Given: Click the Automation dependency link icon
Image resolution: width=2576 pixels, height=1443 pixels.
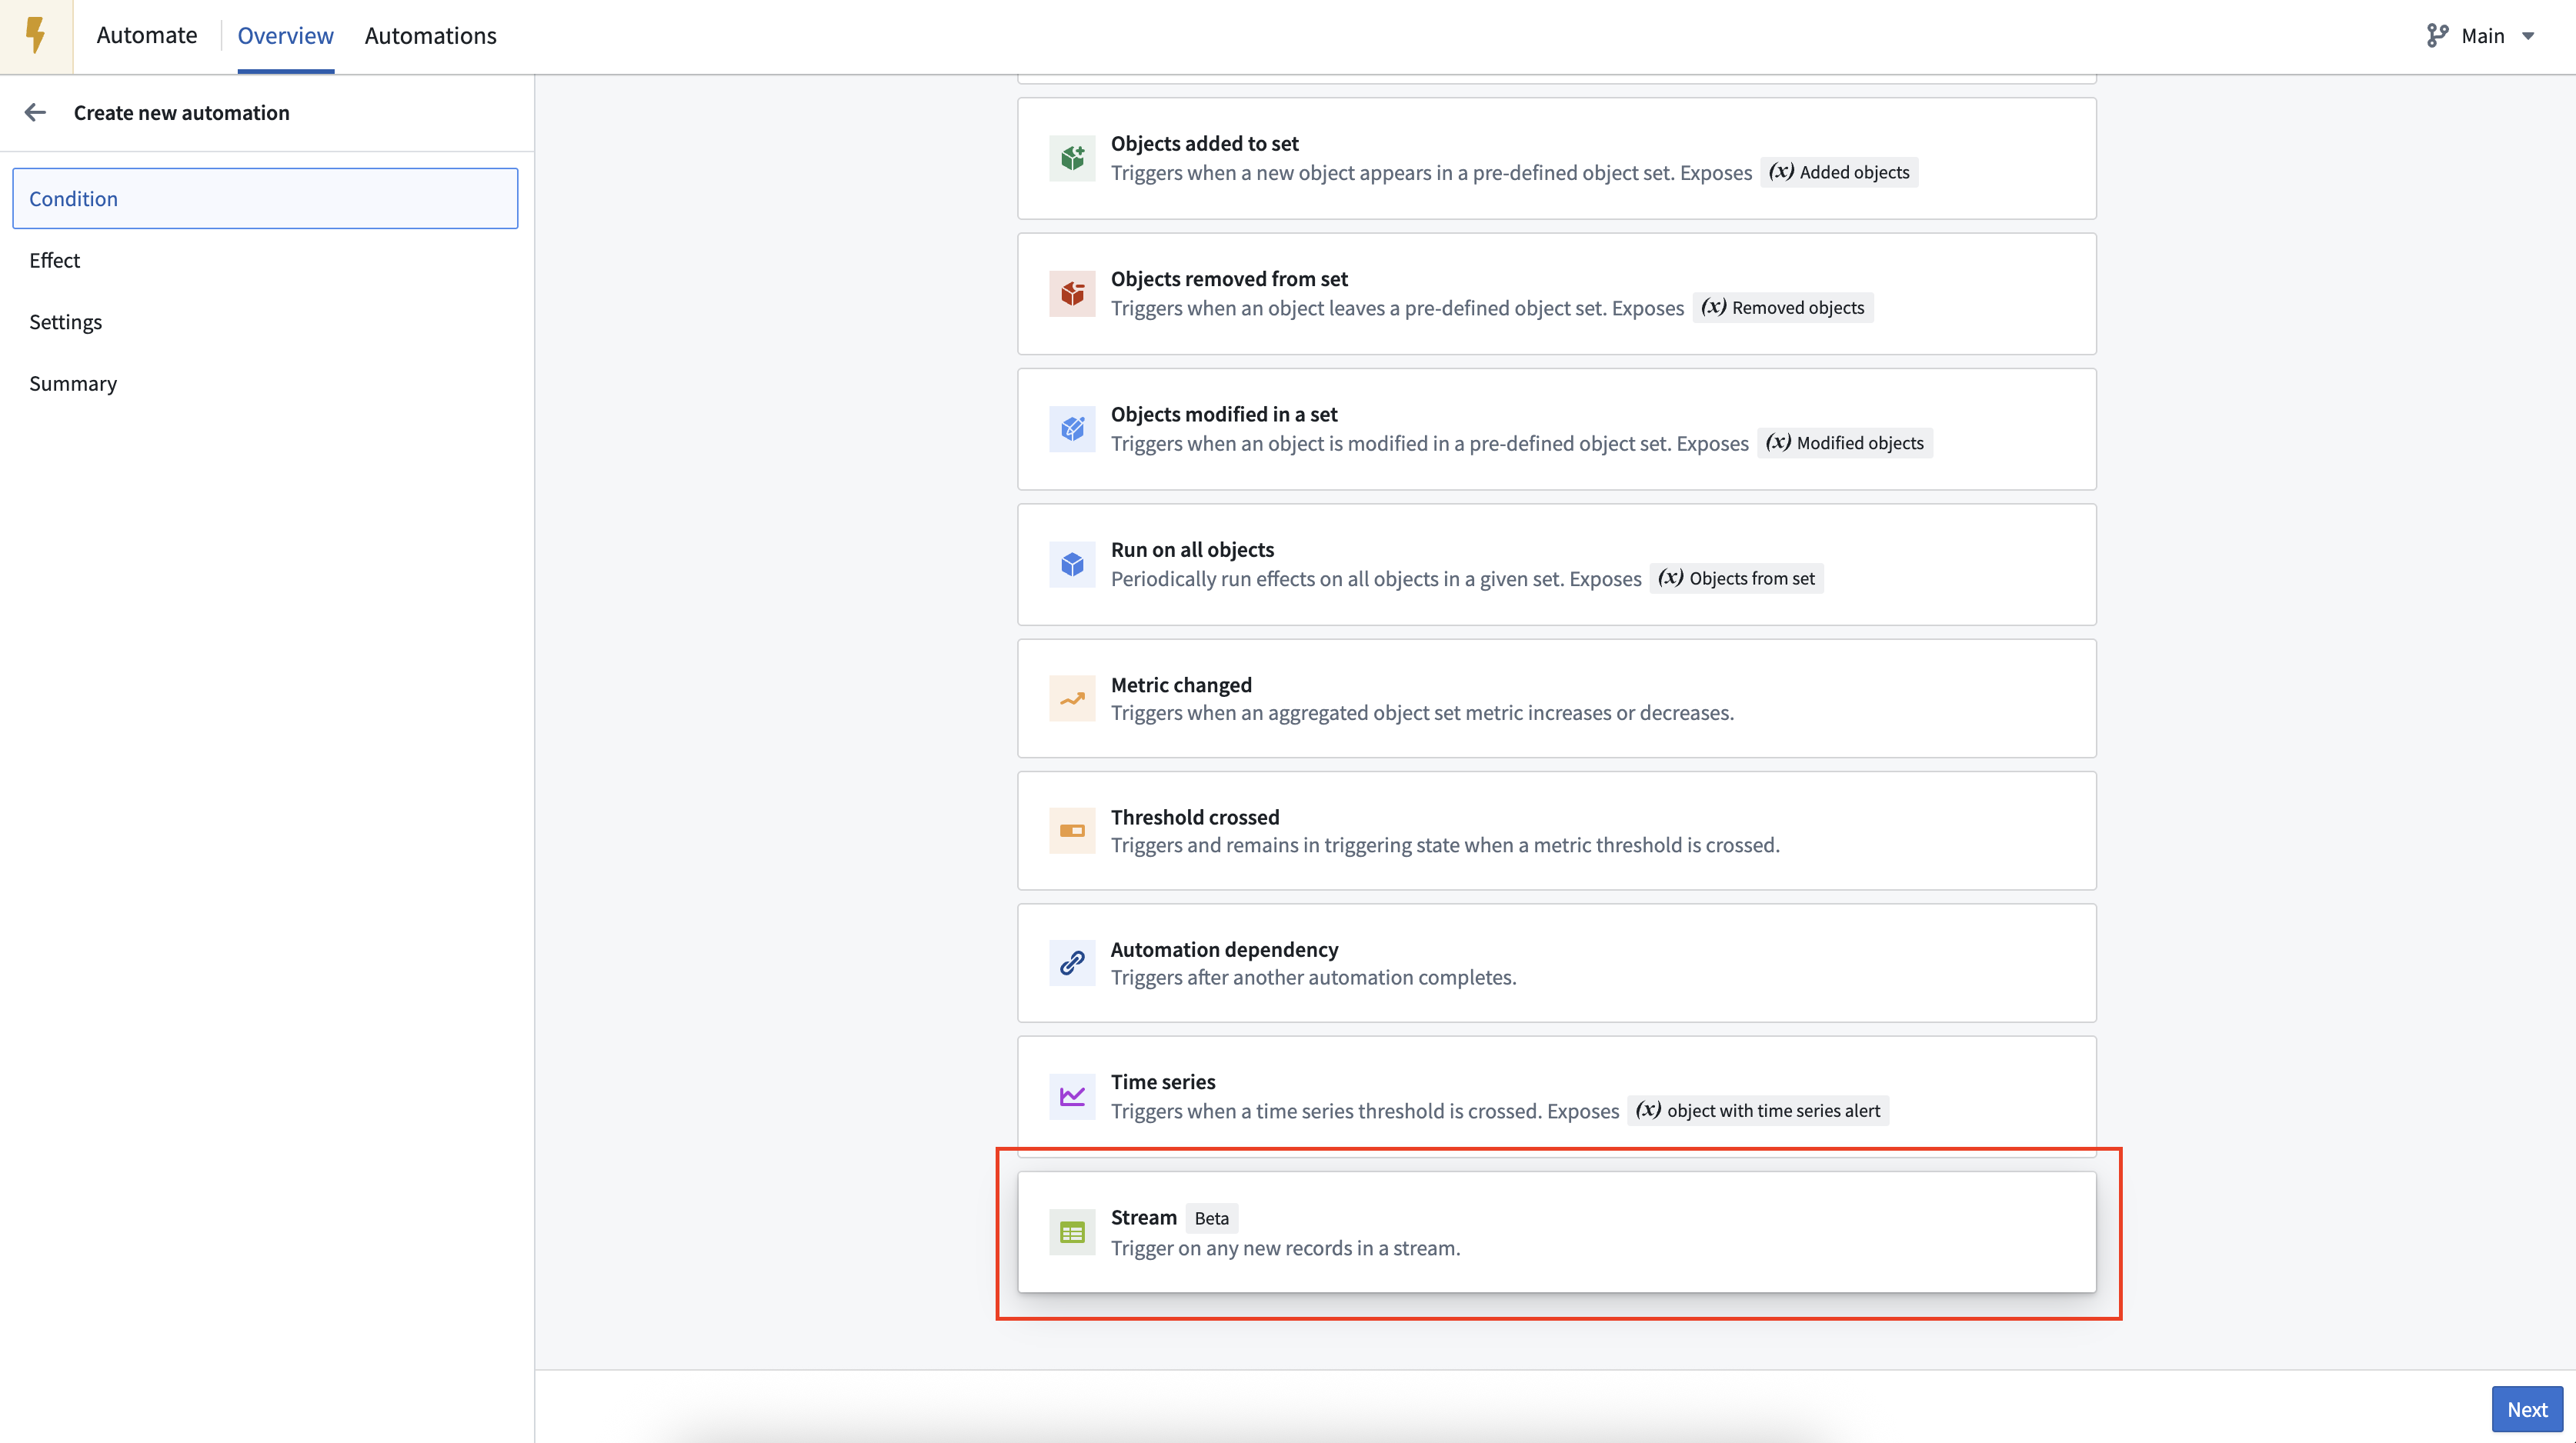Looking at the screenshot, I should (1071, 963).
